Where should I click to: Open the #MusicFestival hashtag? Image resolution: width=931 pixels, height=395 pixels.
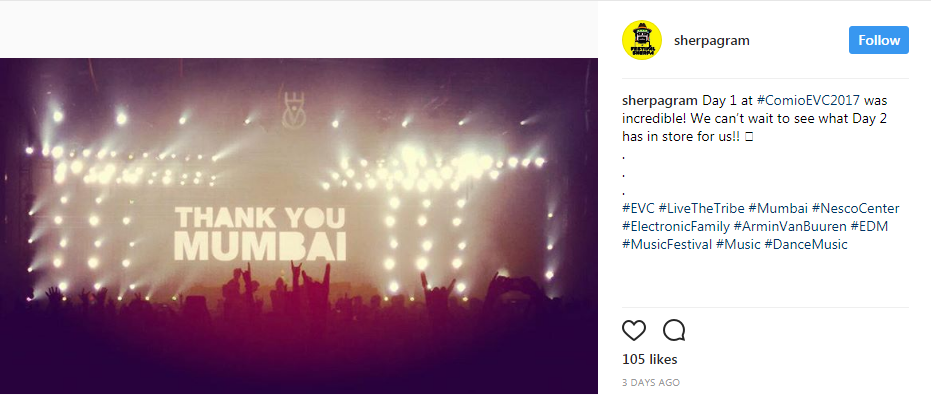(x=667, y=244)
